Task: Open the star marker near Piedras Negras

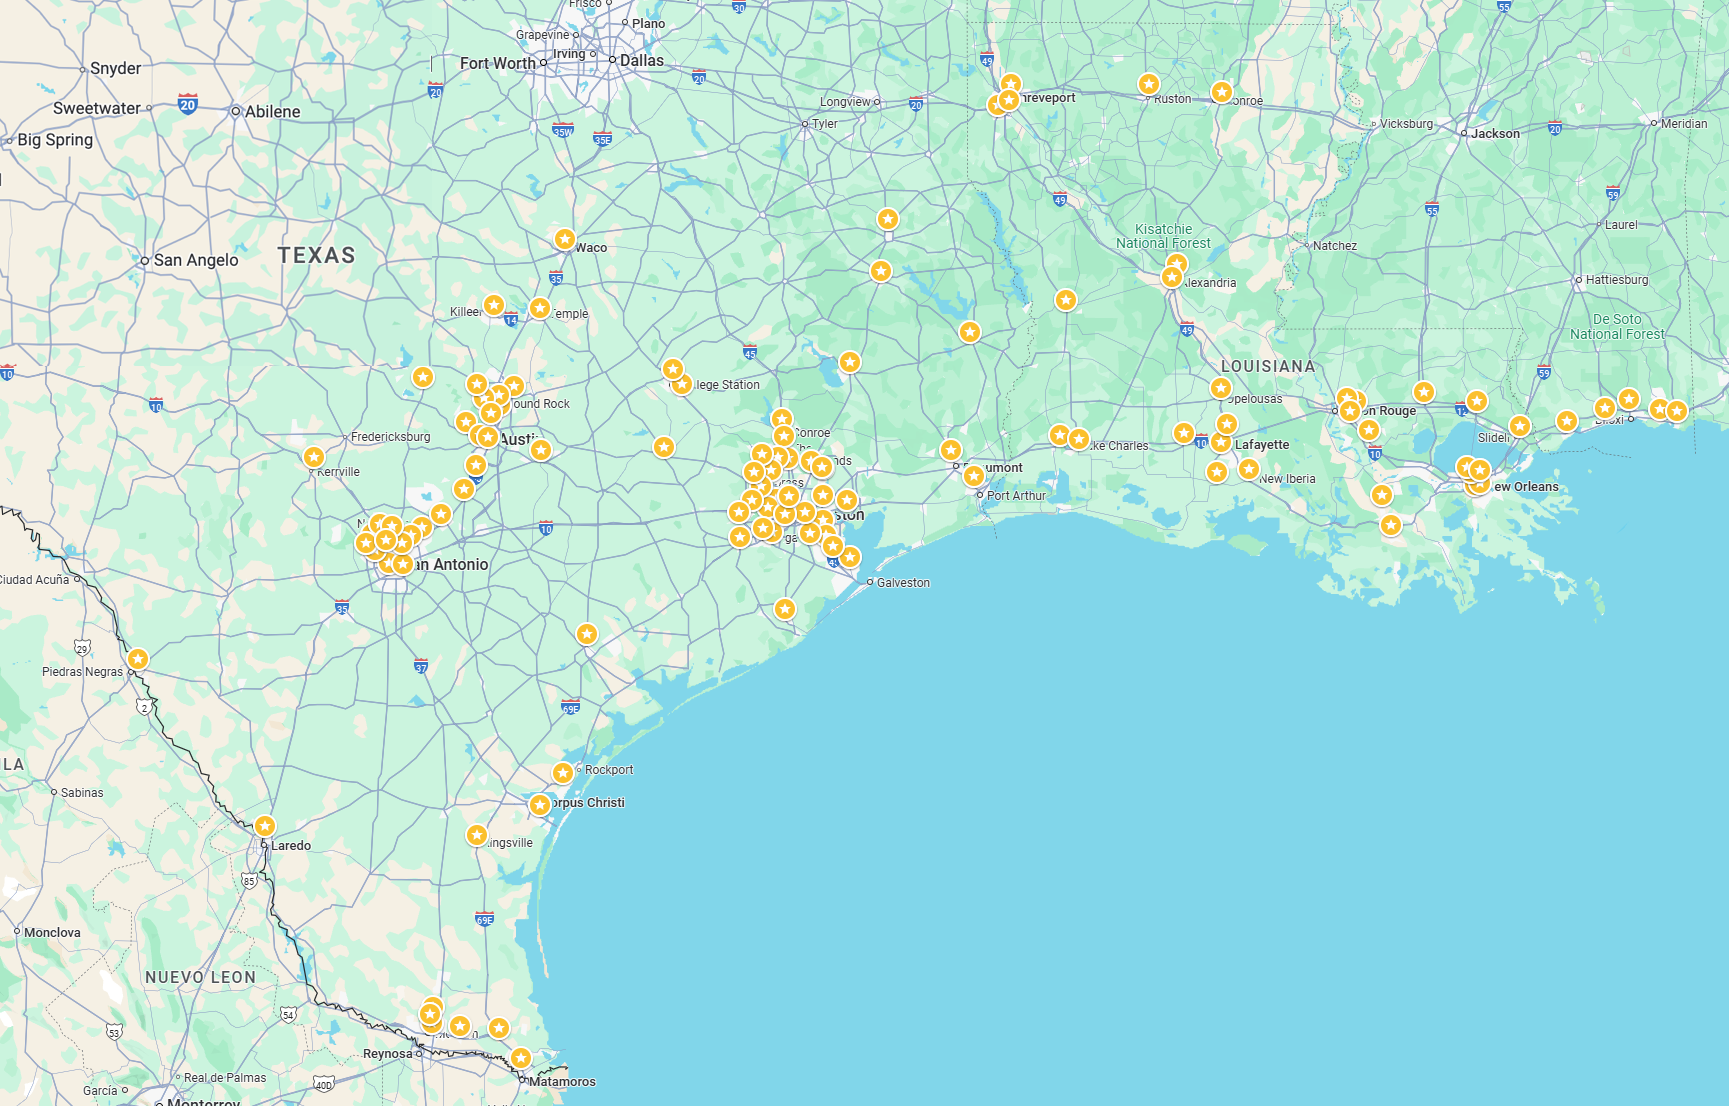Action: pos(138,659)
